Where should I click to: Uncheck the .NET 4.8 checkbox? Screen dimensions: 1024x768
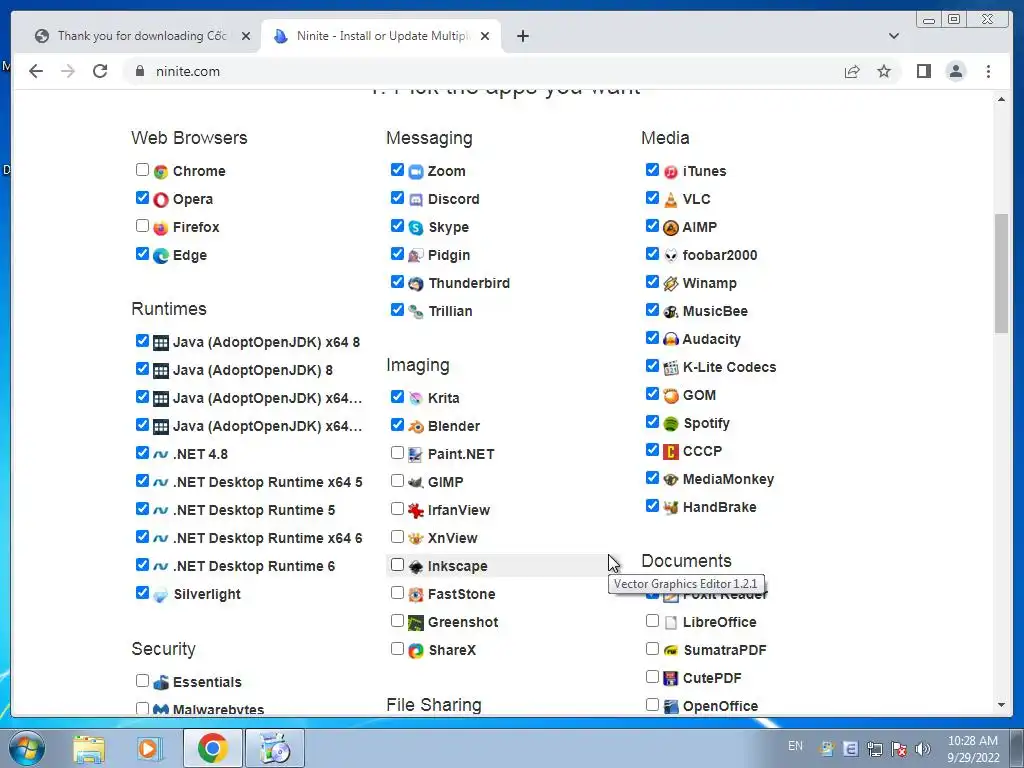click(142, 453)
